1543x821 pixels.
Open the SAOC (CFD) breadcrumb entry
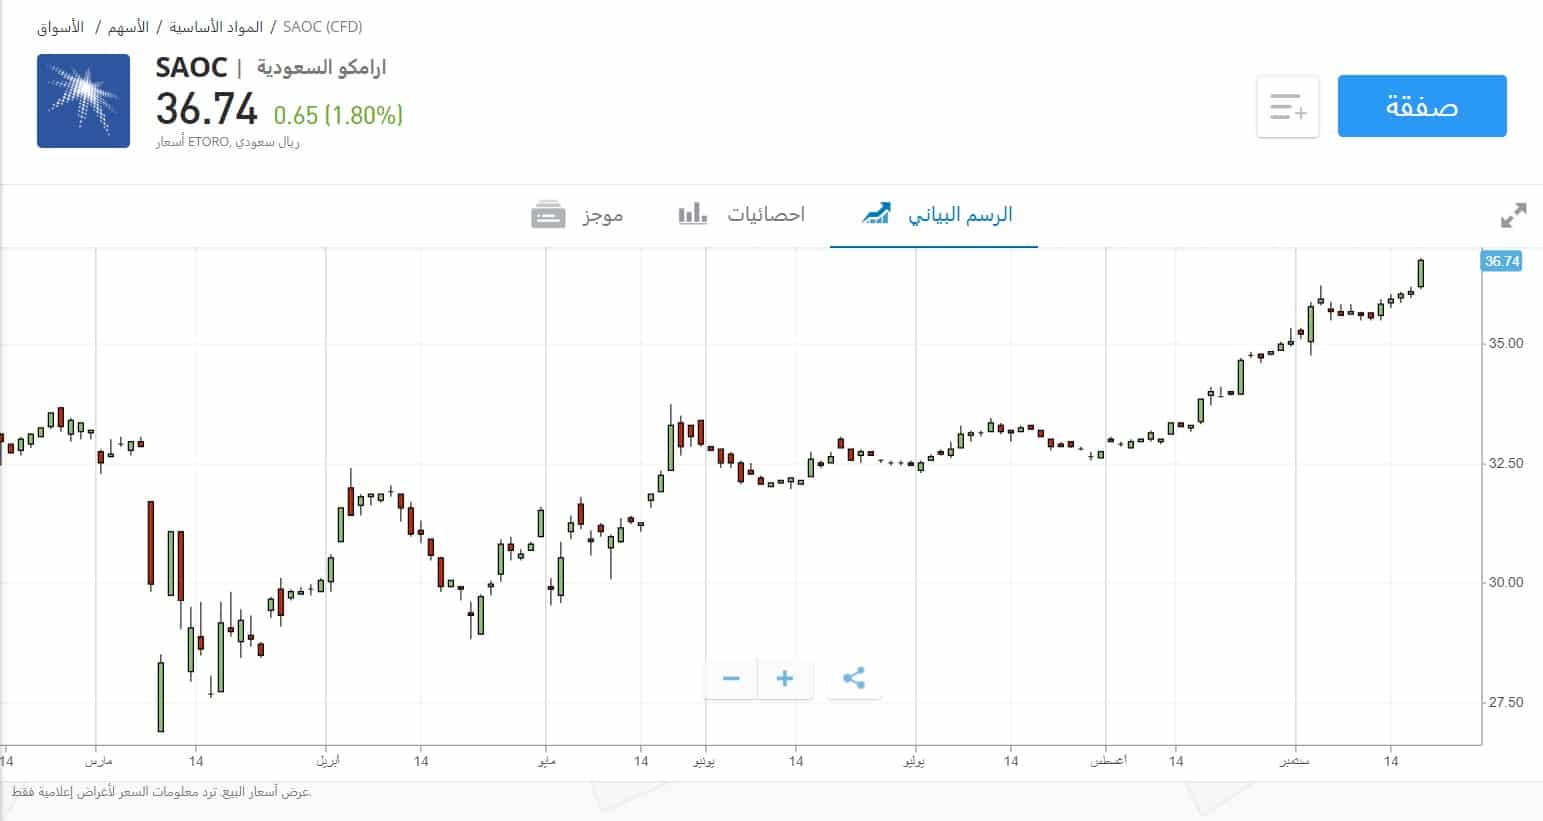[x=323, y=27]
